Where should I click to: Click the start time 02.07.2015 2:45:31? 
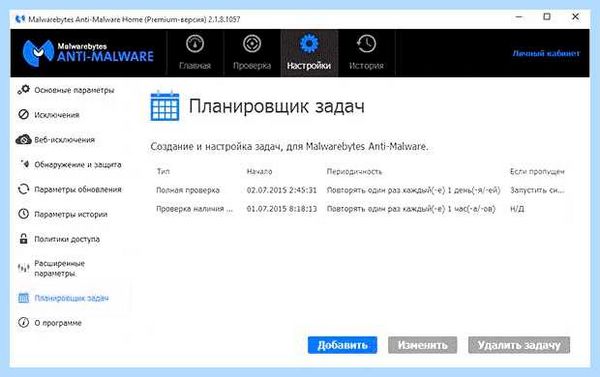pyautogui.click(x=282, y=190)
